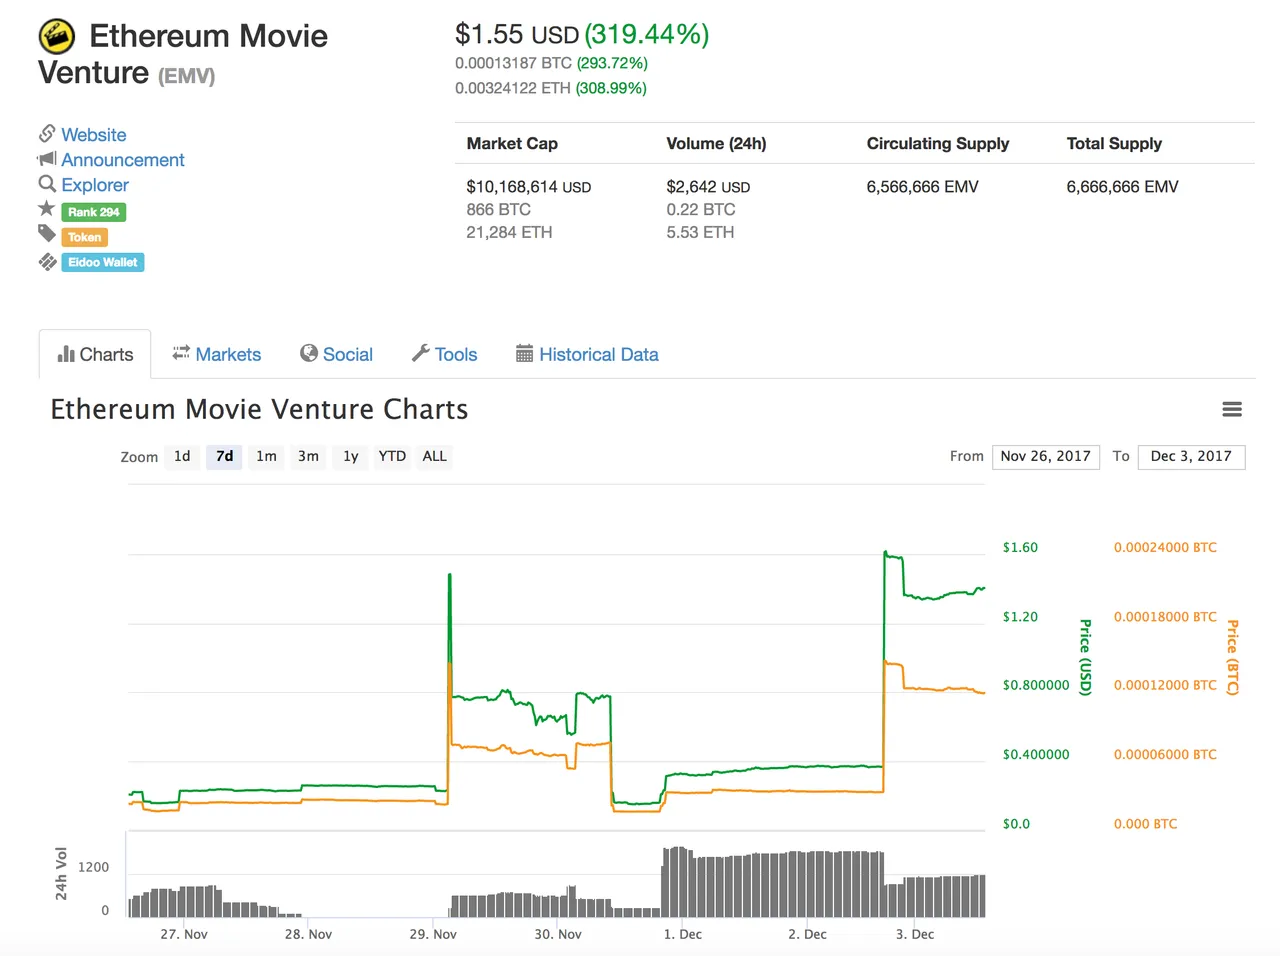Click the wrench icon next to Tools
1280x956 pixels.
coord(421,353)
